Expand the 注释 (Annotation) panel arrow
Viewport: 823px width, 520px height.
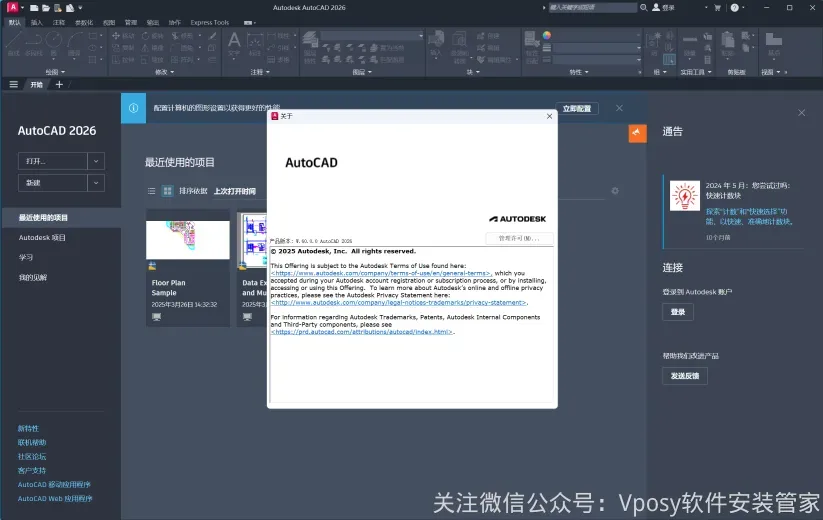[x=267, y=72]
